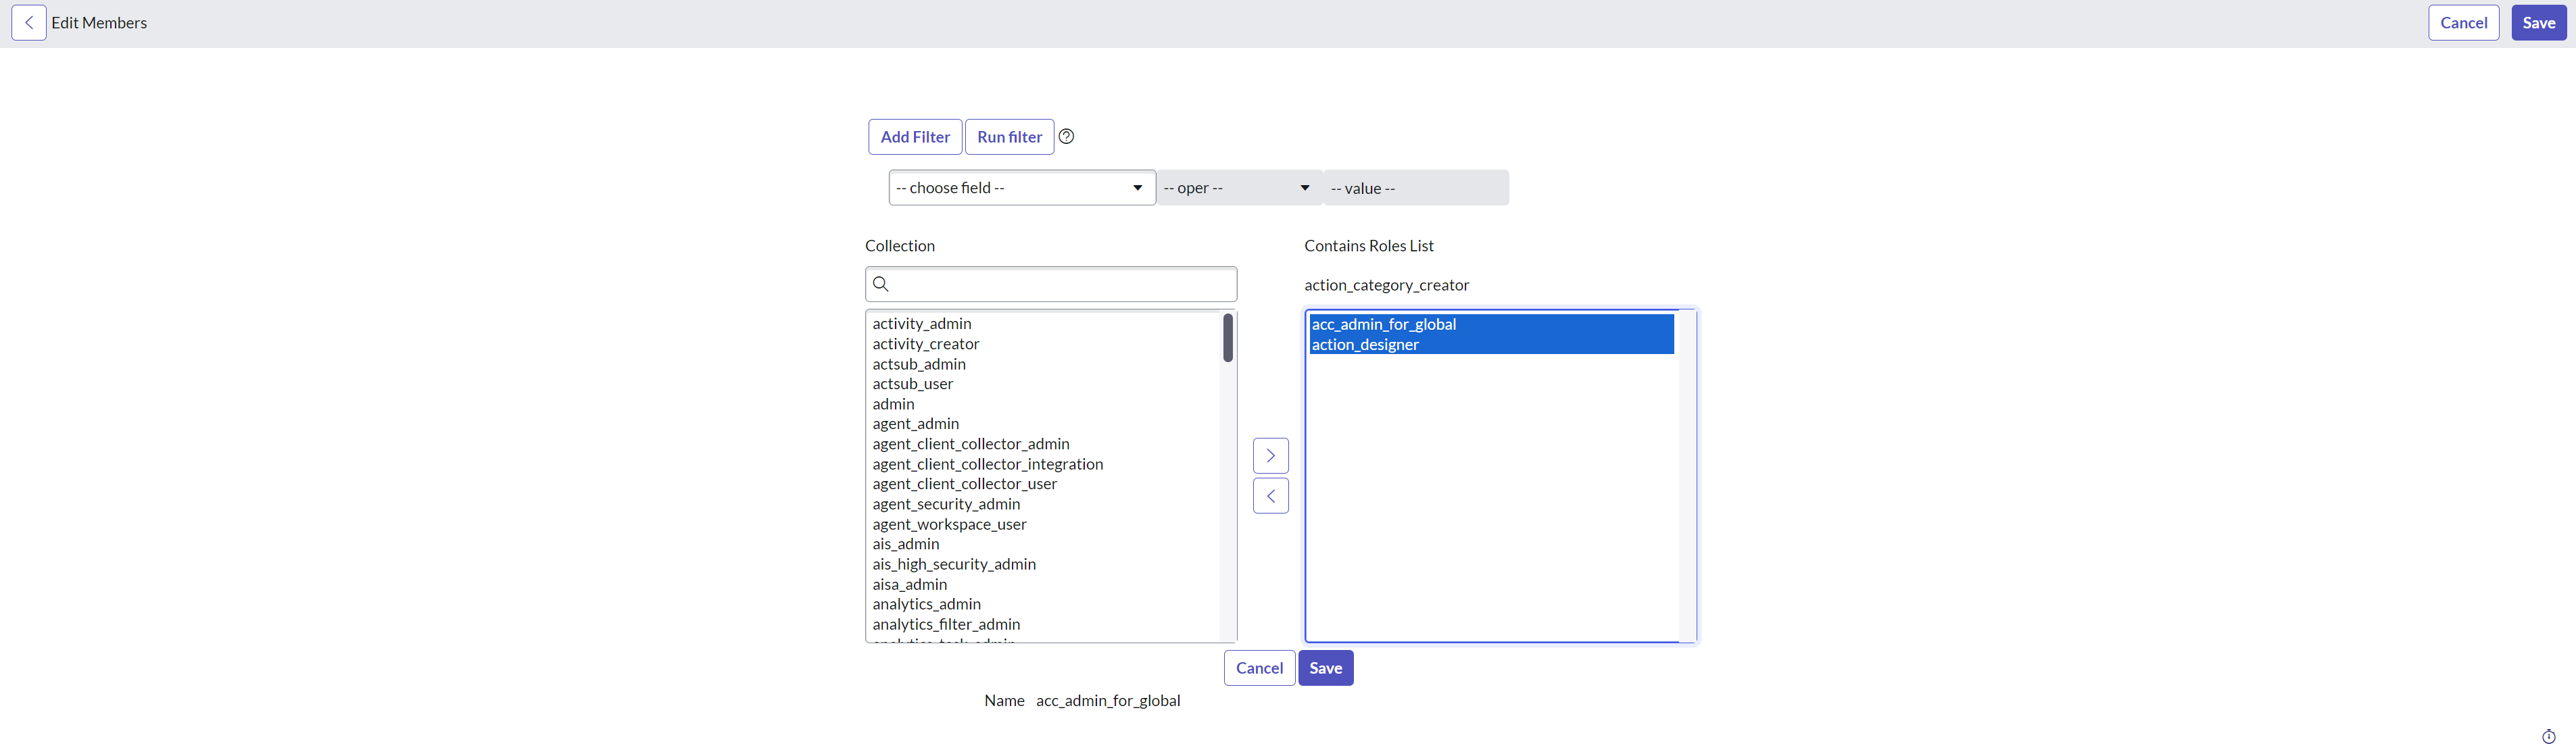Click the back arrow next to Edit Members
The image size is (2576, 750).
click(28, 22)
